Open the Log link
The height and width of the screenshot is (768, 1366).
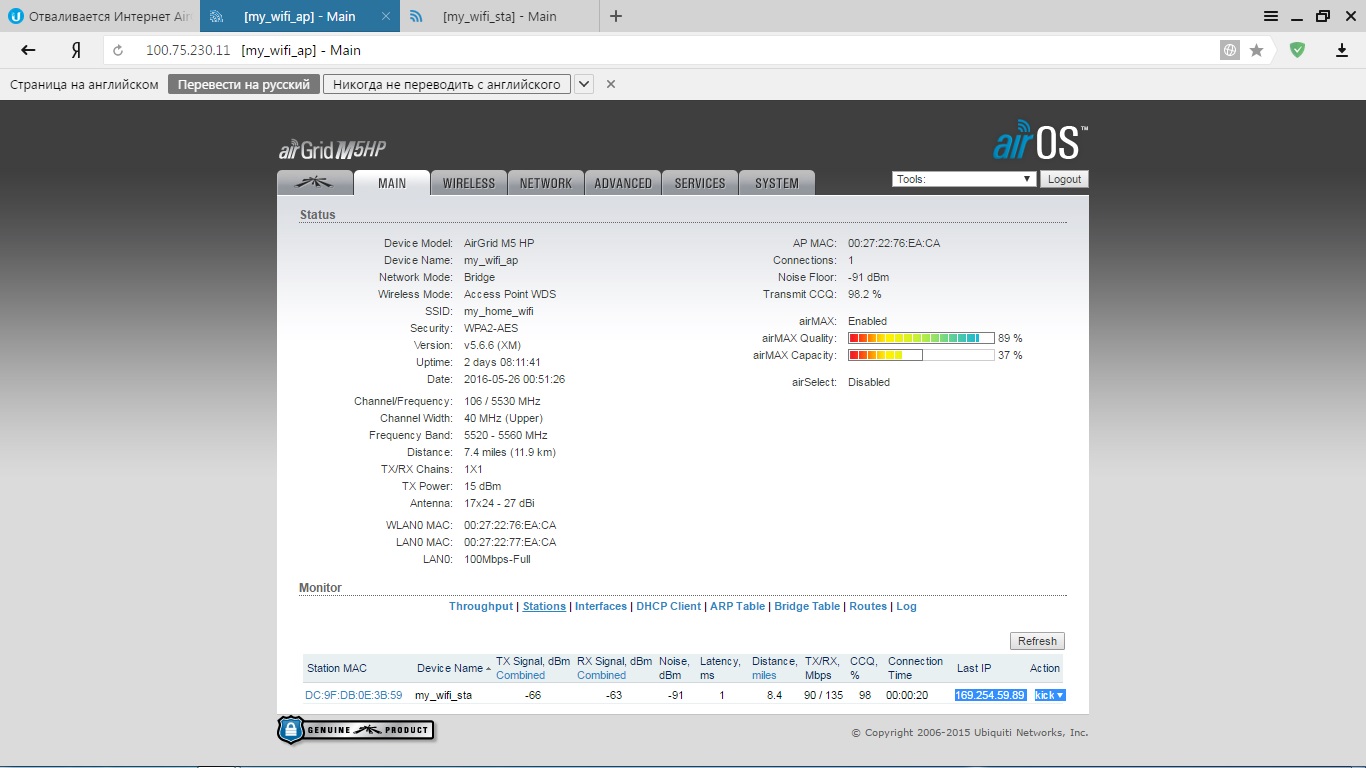tap(906, 606)
